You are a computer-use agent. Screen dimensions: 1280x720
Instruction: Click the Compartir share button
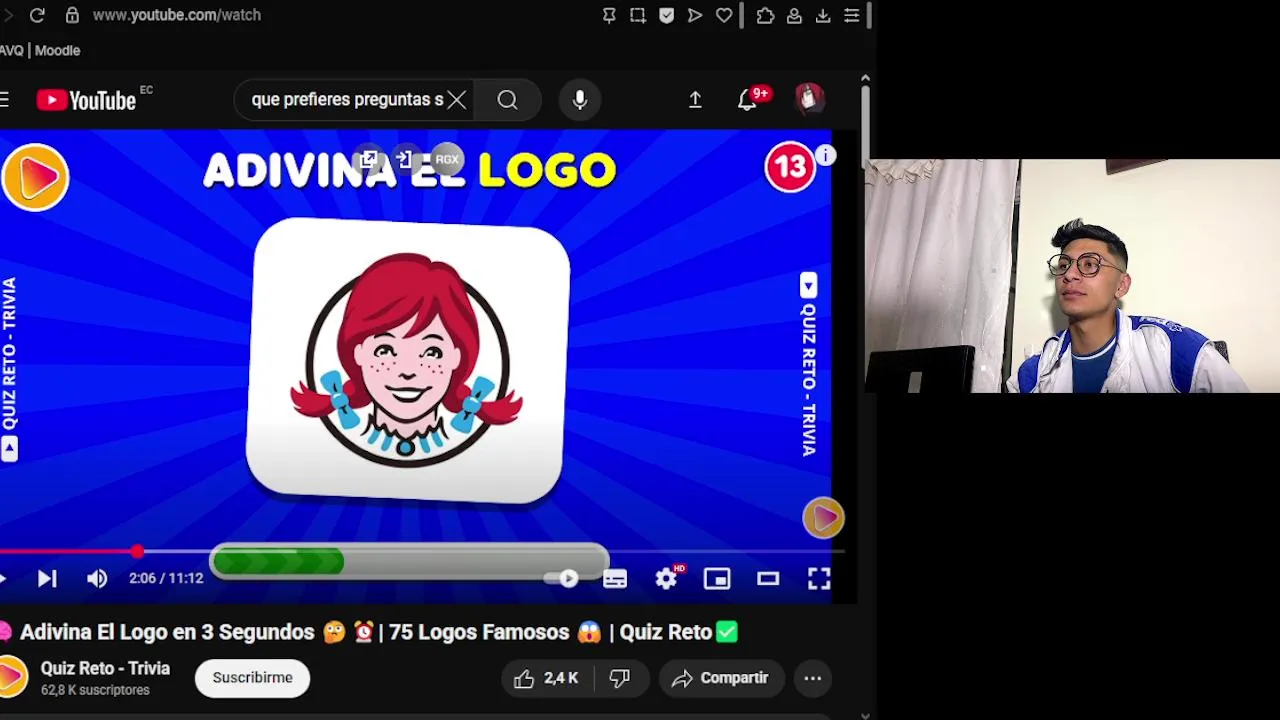(x=721, y=678)
